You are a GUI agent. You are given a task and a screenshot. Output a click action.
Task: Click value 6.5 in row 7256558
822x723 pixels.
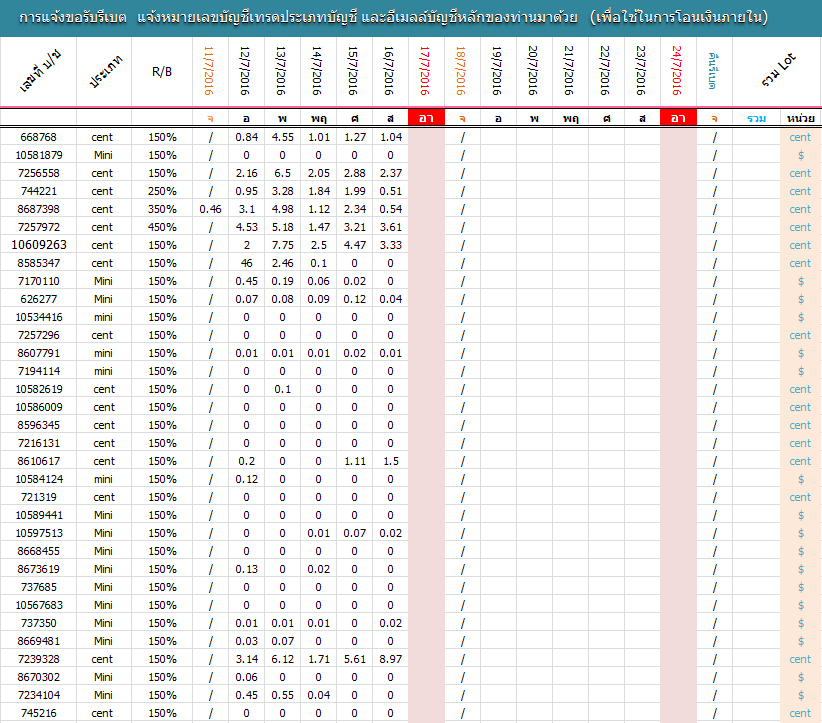click(283, 173)
